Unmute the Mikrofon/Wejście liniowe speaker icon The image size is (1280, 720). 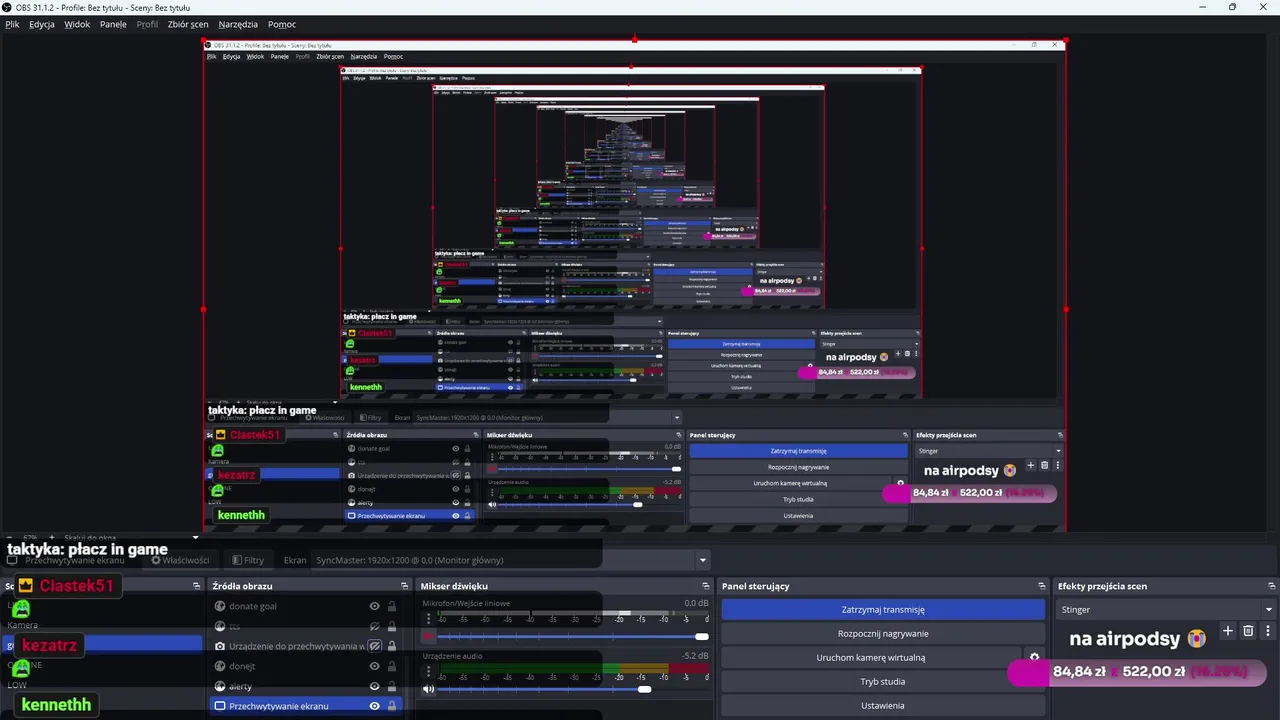point(429,636)
